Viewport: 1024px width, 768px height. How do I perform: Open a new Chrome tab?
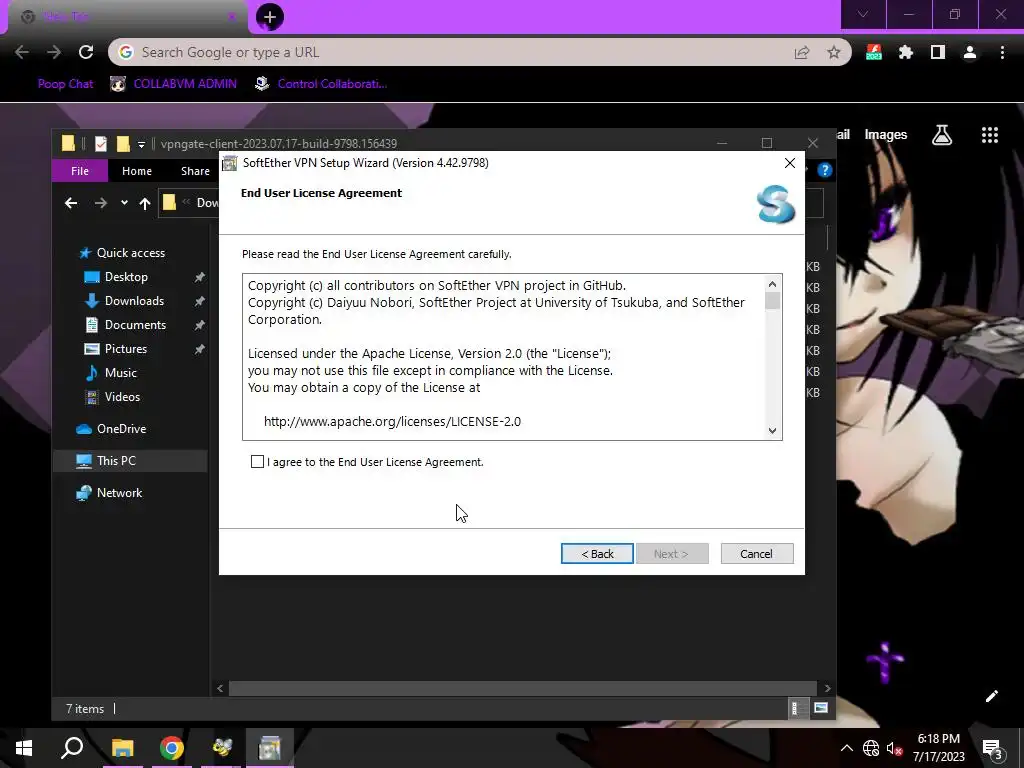[x=270, y=17]
